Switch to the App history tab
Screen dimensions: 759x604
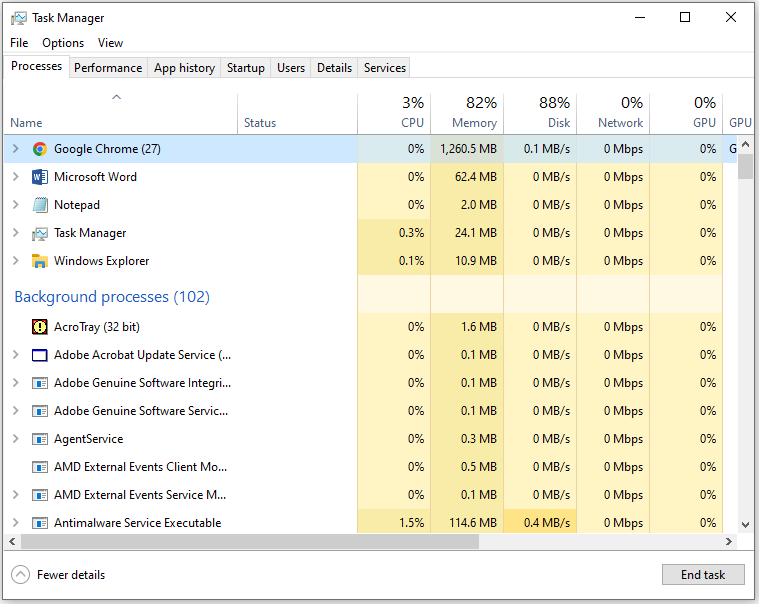click(x=184, y=68)
